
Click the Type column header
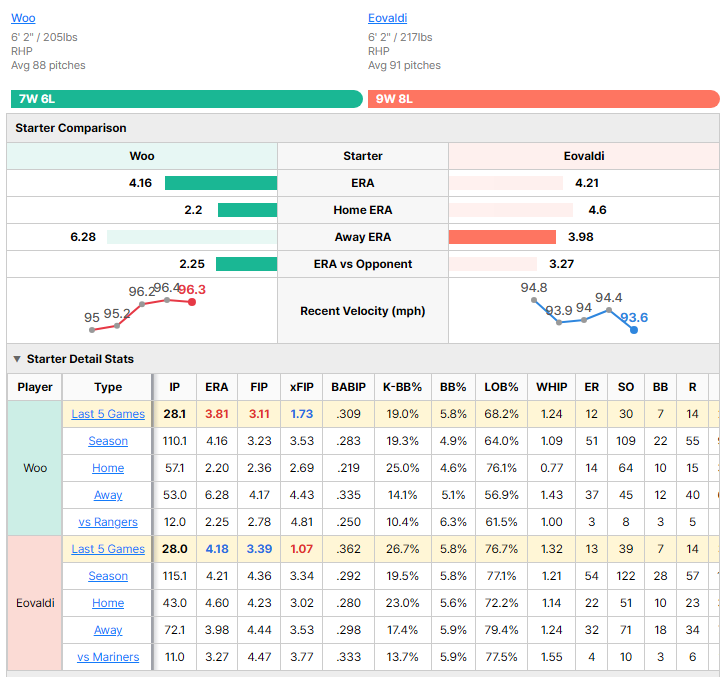[108, 387]
